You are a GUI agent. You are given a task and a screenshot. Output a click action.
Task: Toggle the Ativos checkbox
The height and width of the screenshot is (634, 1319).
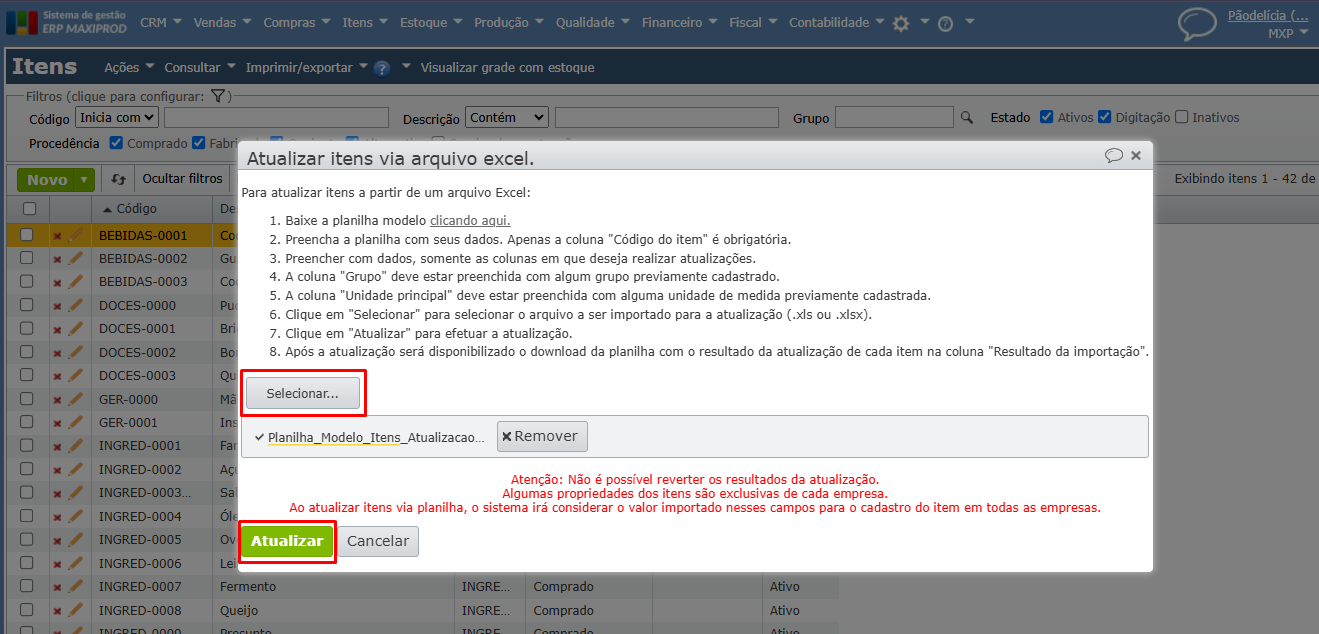pos(1046,117)
